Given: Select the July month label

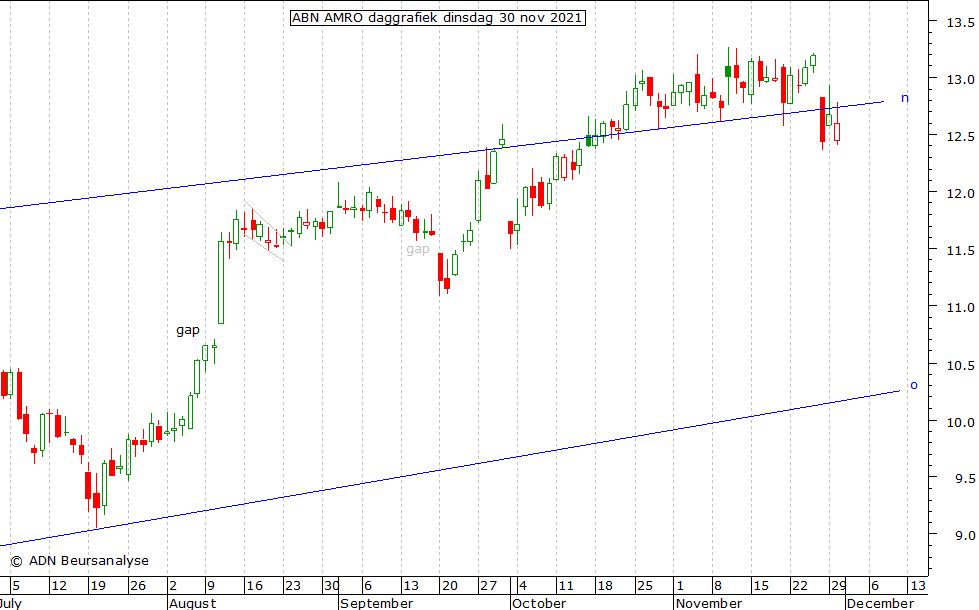Looking at the screenshot, I should [11, 603].
